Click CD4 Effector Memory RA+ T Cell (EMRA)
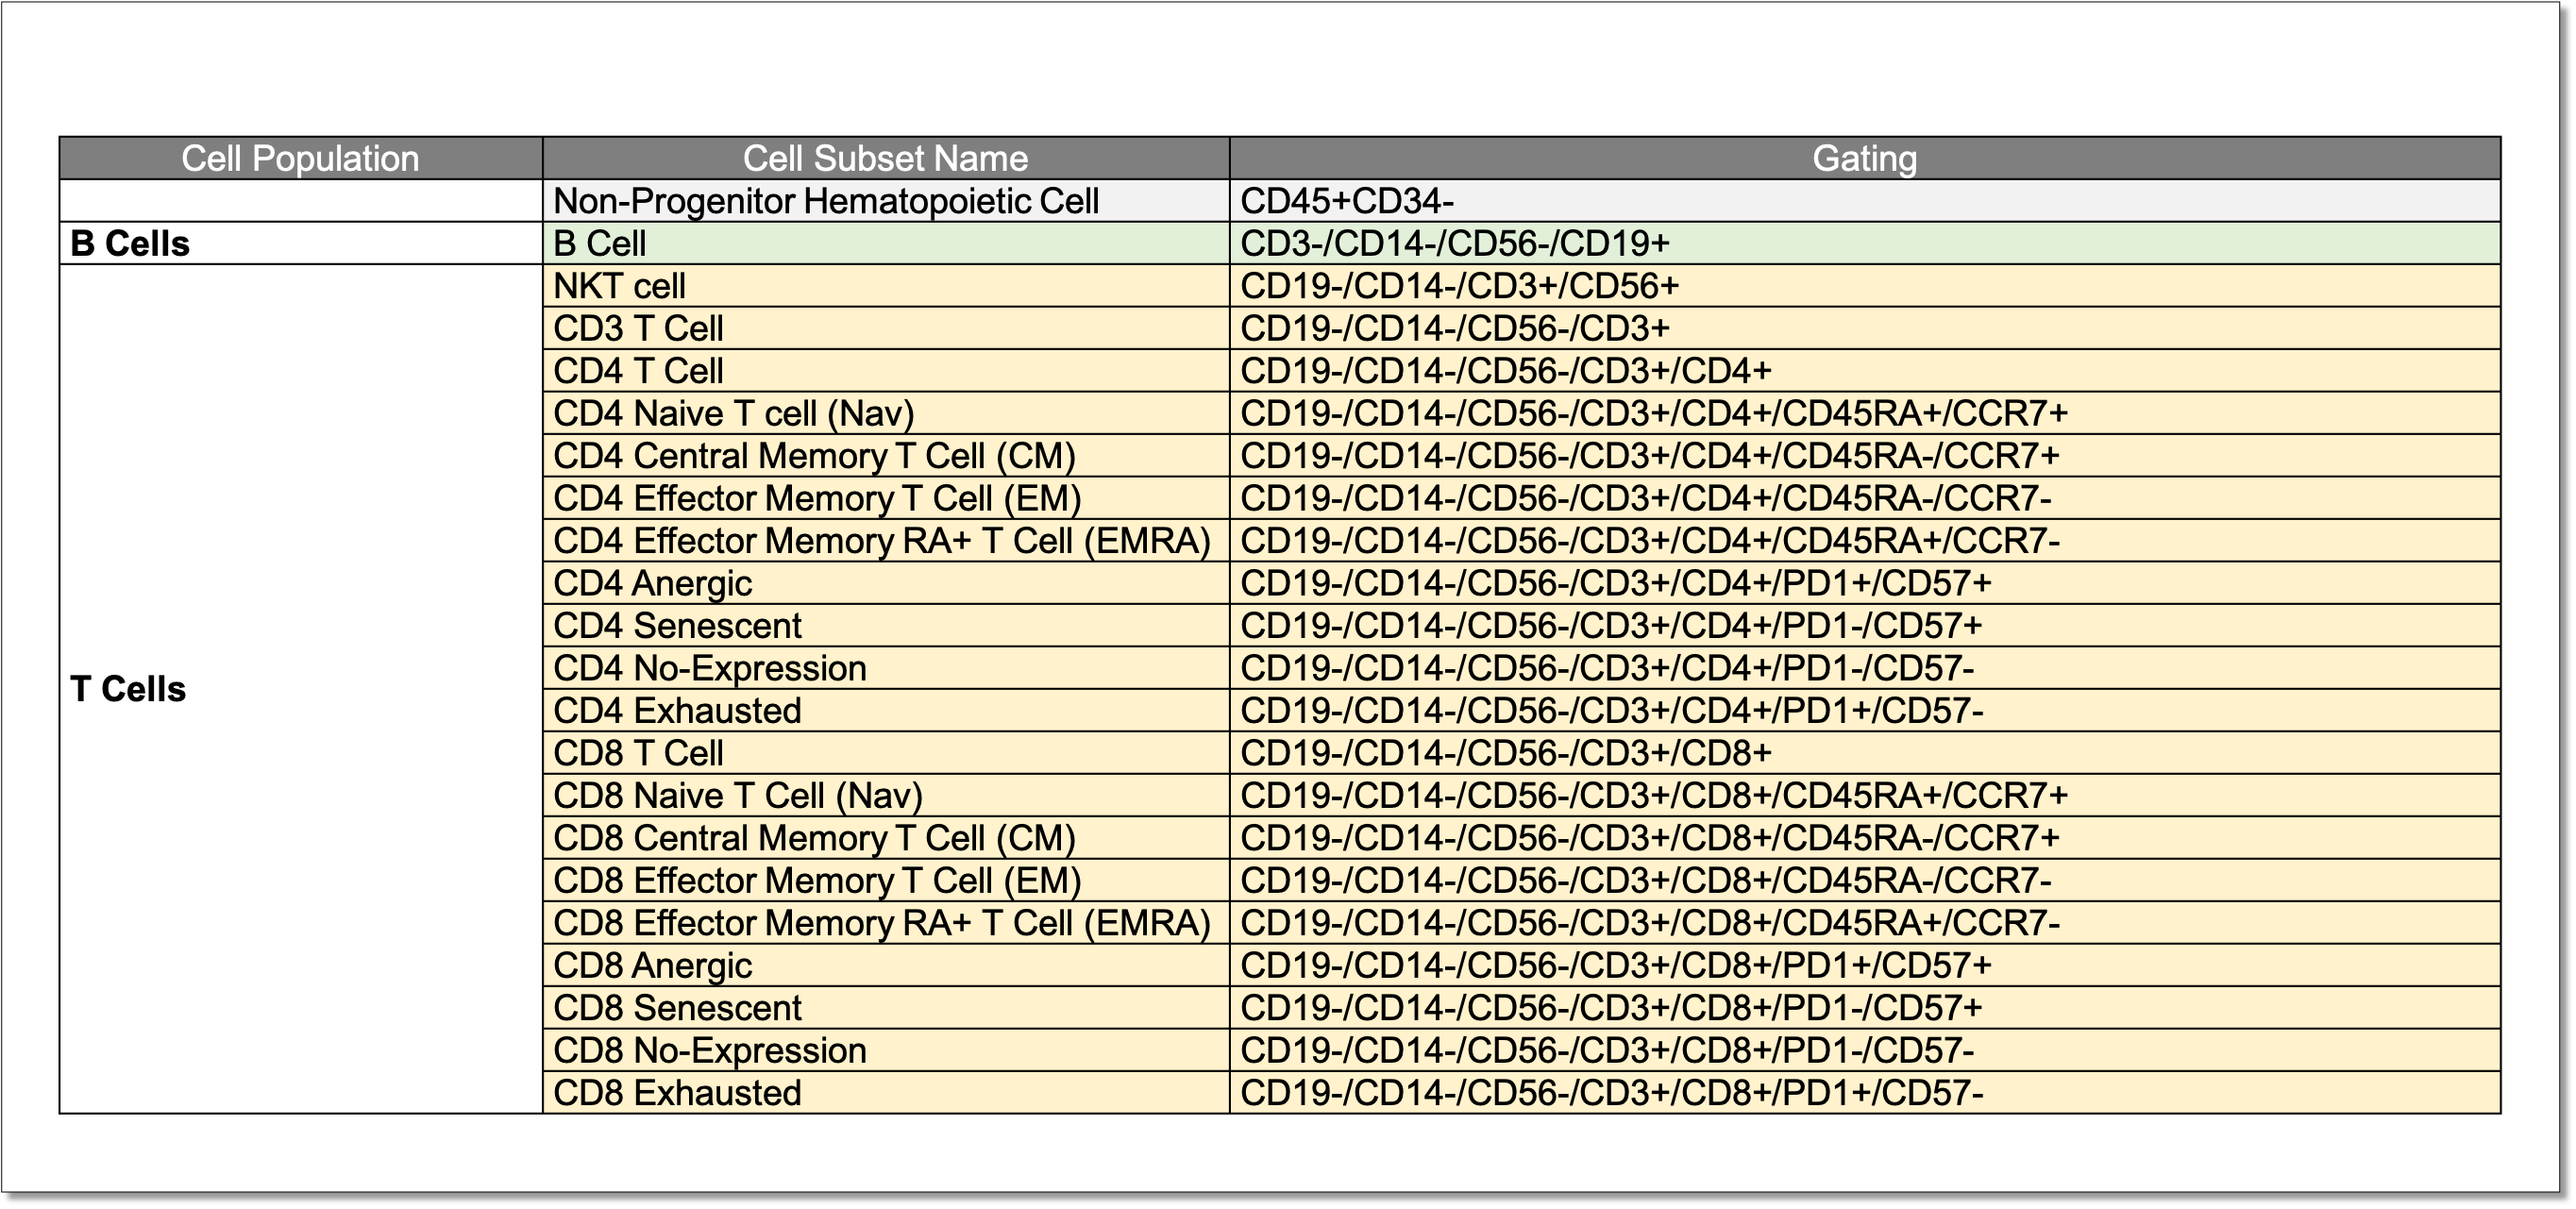 pyautogui.click(x=882, y=541)
